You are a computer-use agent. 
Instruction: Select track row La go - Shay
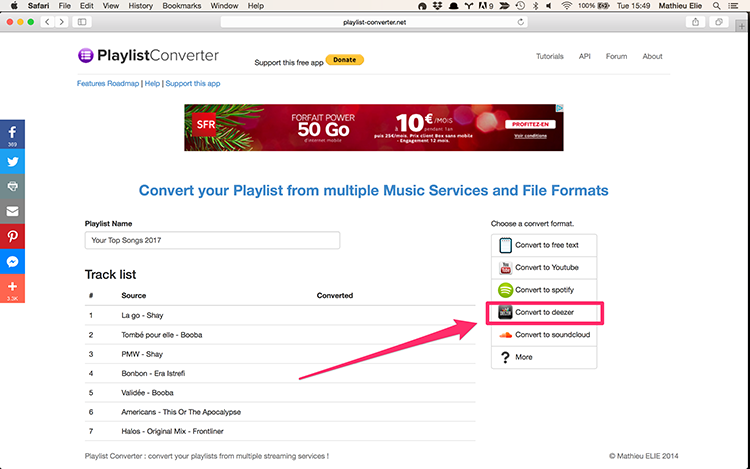click(x=280, y=316)
